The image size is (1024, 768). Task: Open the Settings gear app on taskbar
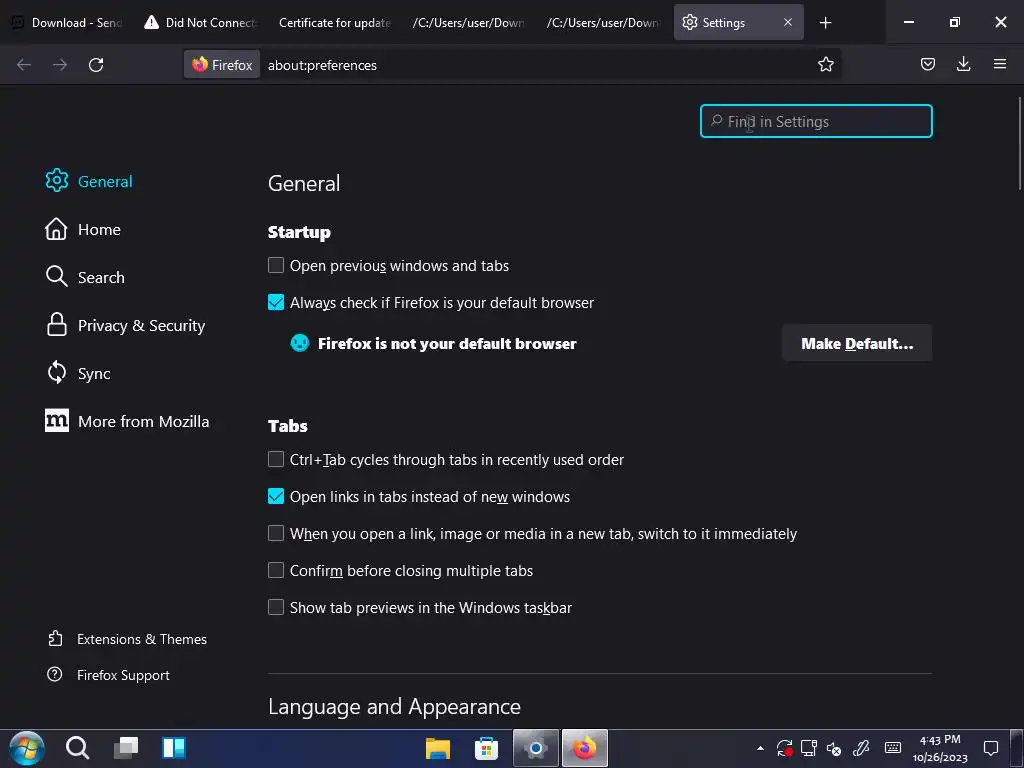[536, 748]
